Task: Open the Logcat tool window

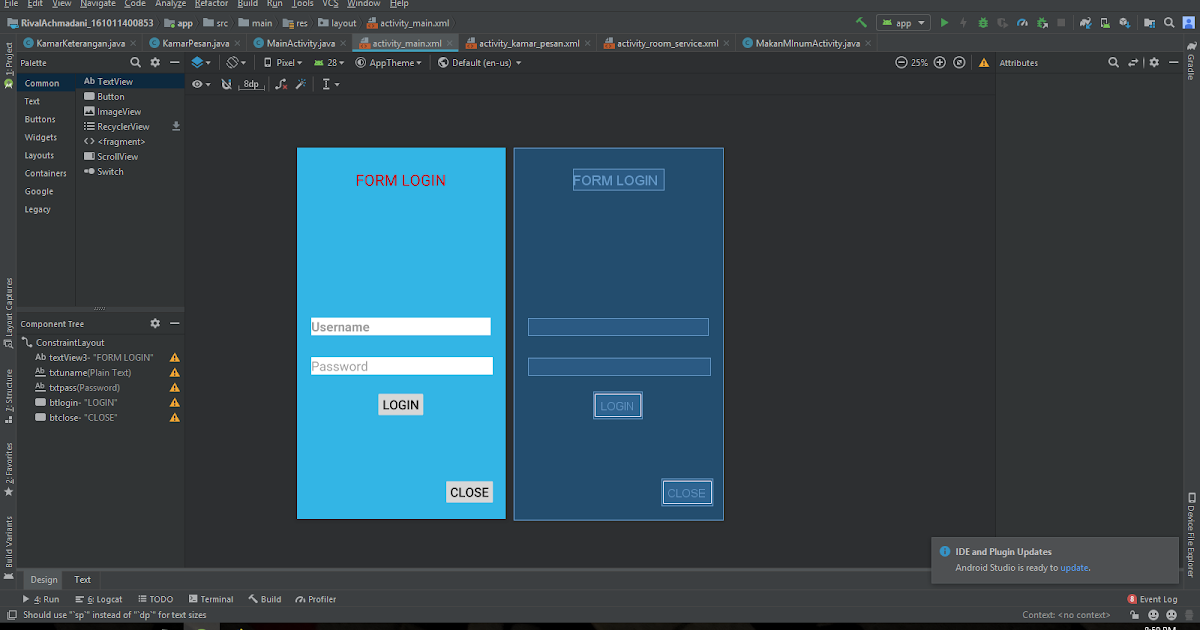Action: click(98, 599)
